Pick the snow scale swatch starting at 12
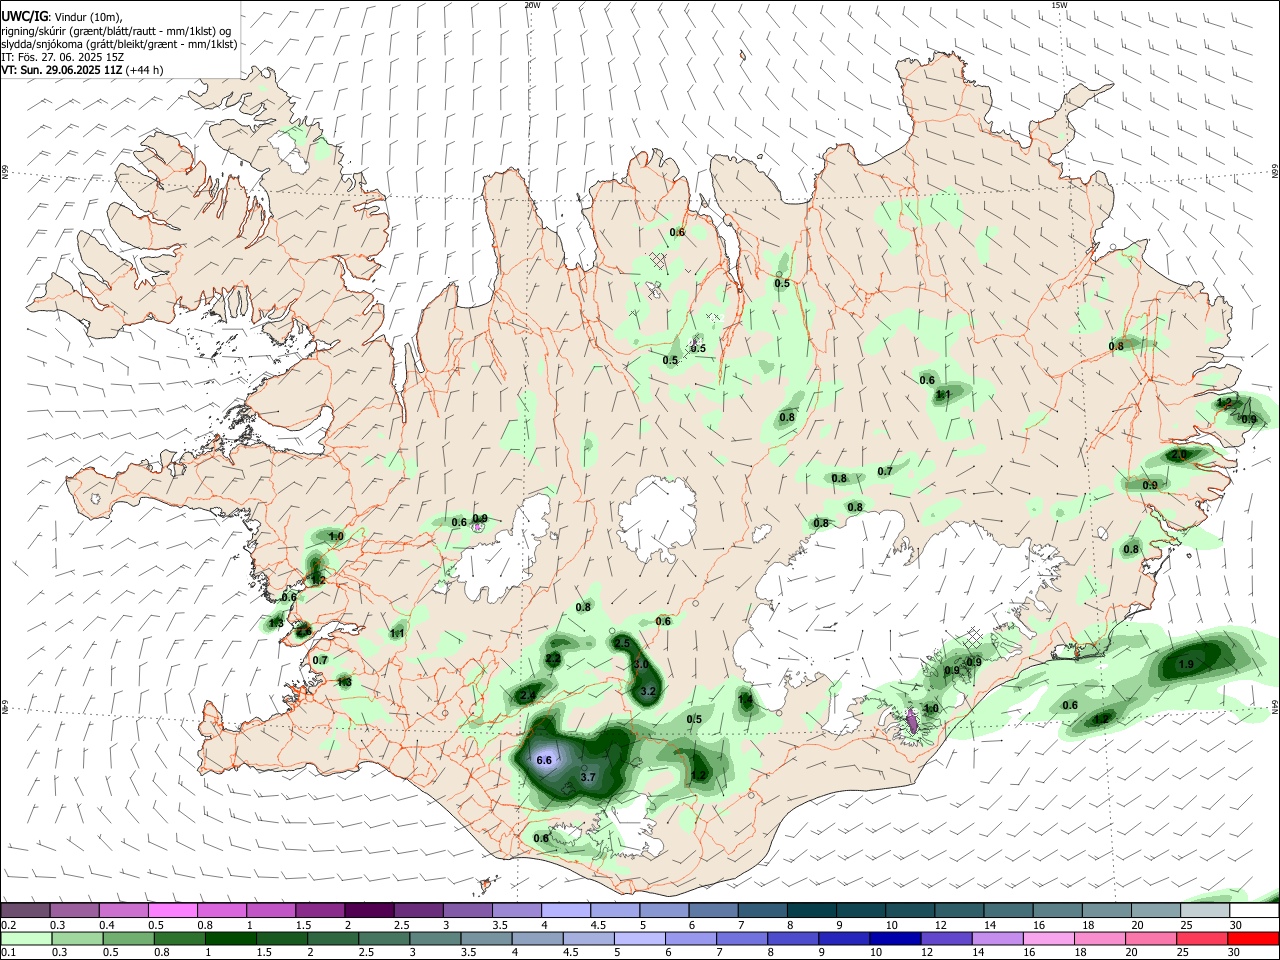Image resolution: width=1280 pixels, height=960 pixels. click(x=959, y=911)
